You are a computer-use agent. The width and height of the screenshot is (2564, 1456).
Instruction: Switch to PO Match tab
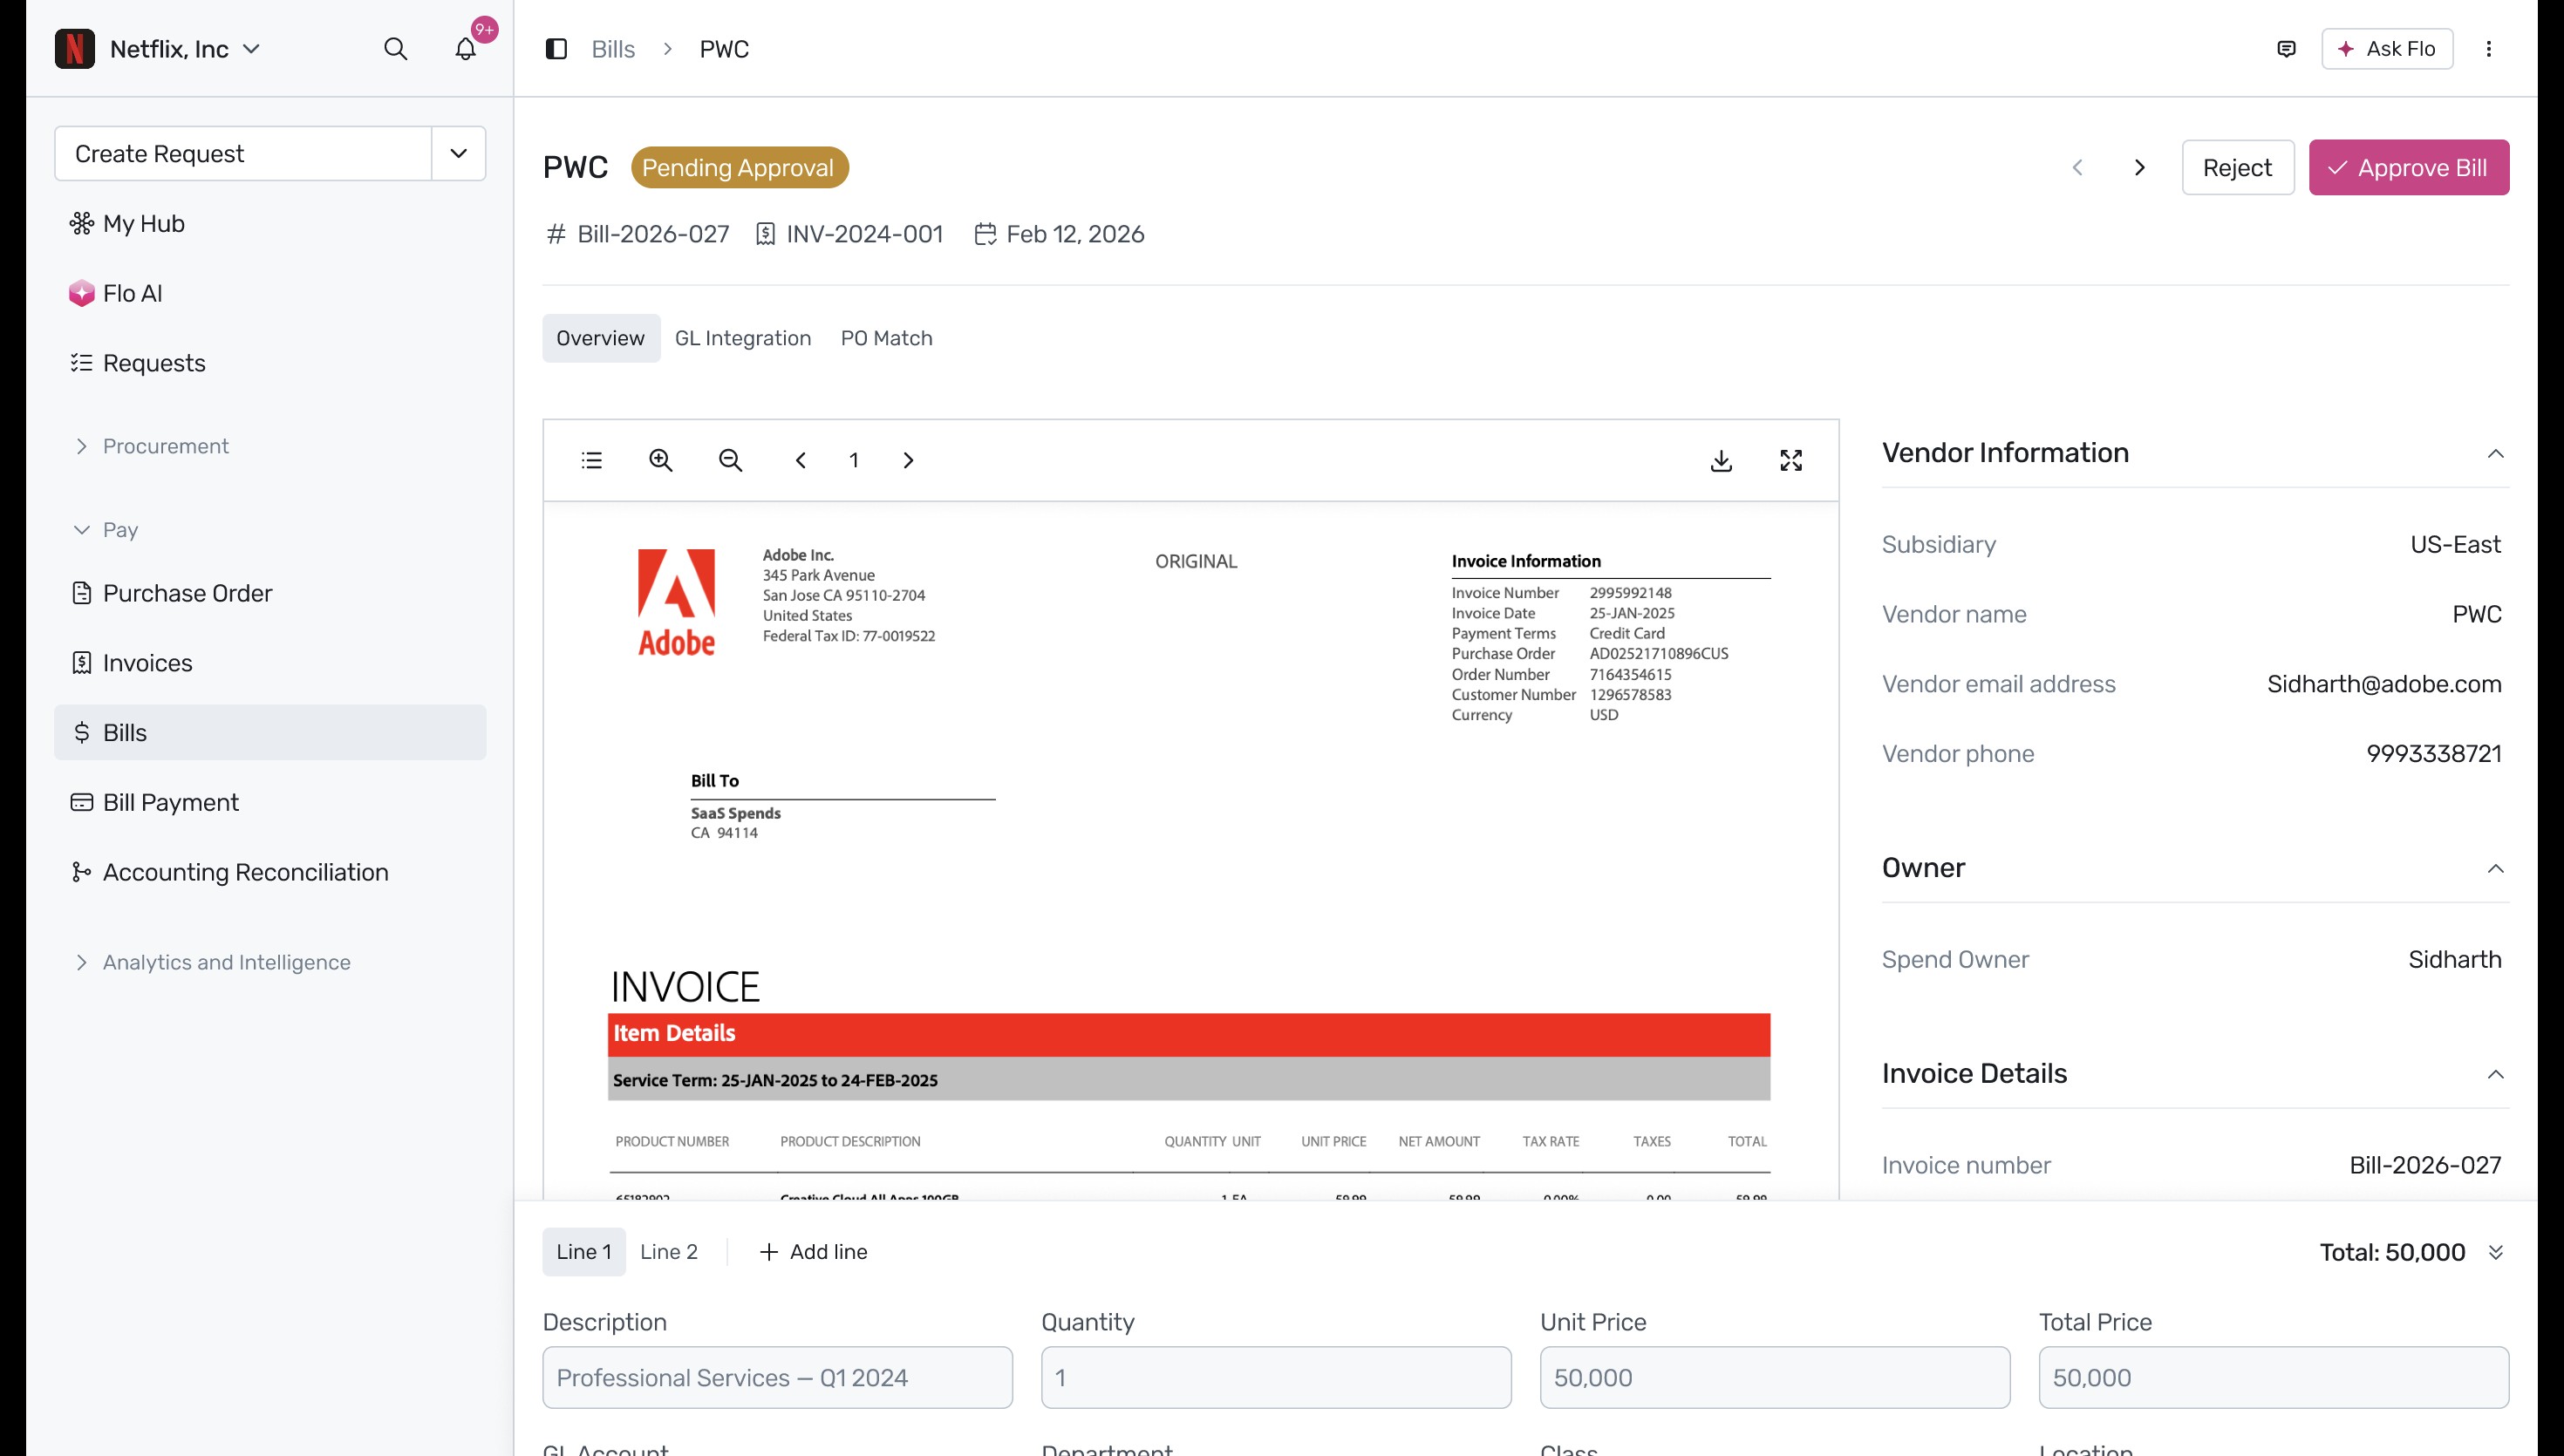pos(886,338)
